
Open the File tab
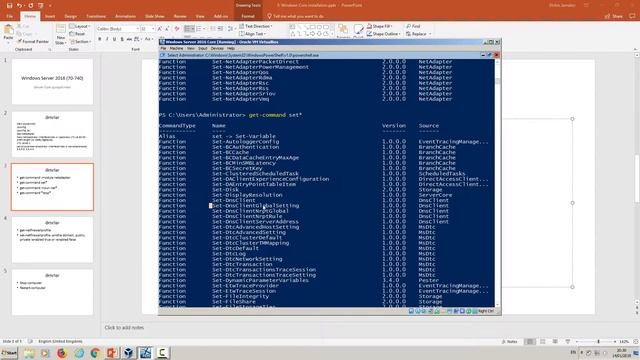pos(9,16)
